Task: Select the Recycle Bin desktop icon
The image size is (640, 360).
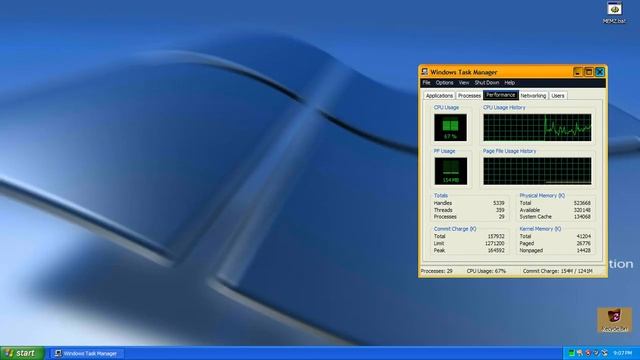Action: 615,320
